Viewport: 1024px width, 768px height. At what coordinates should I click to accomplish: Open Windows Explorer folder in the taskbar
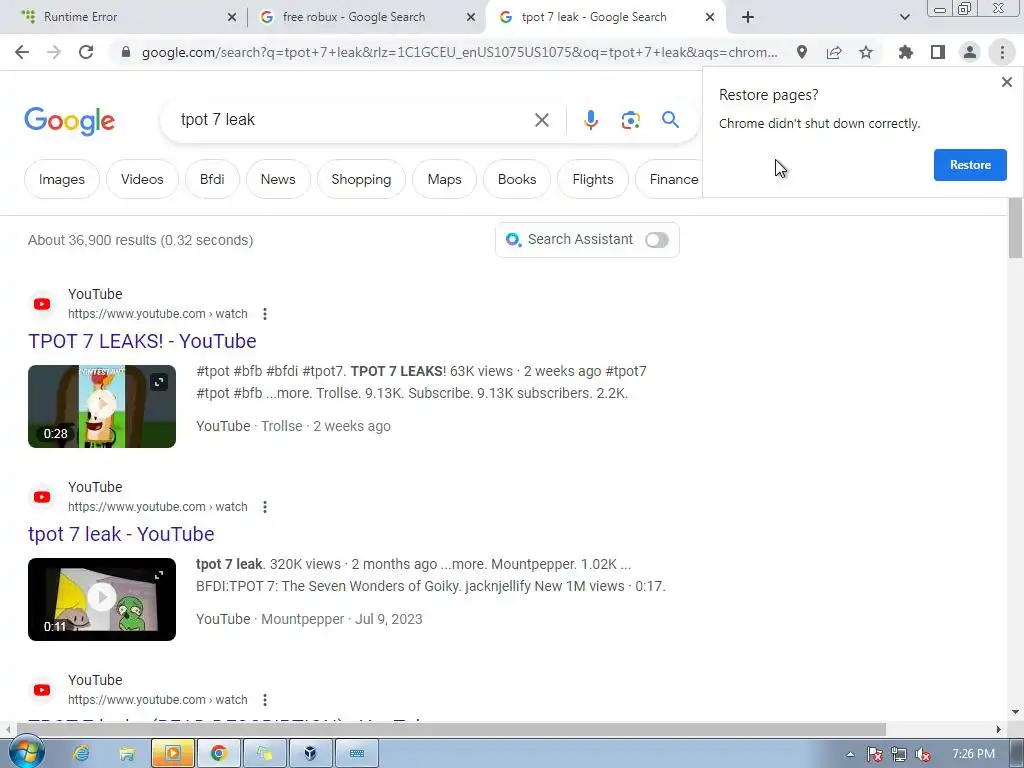point(127,754)
